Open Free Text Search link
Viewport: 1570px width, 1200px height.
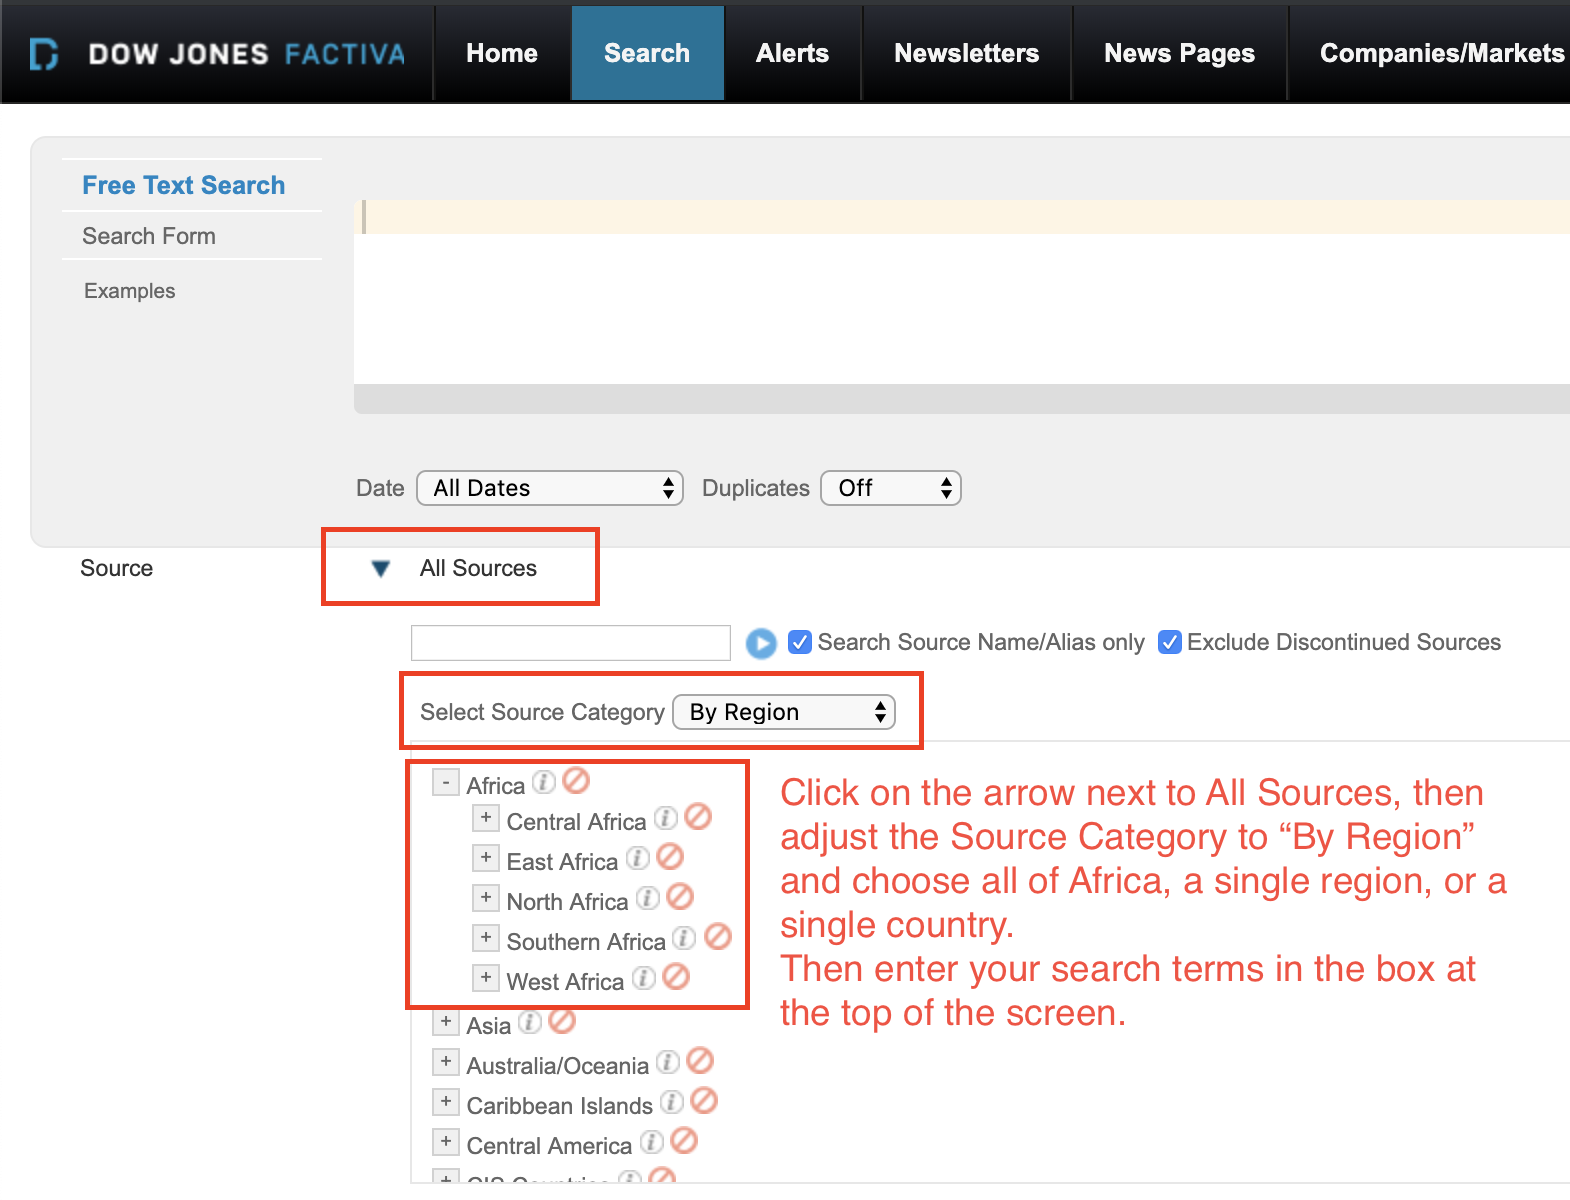tap(184, 185)
